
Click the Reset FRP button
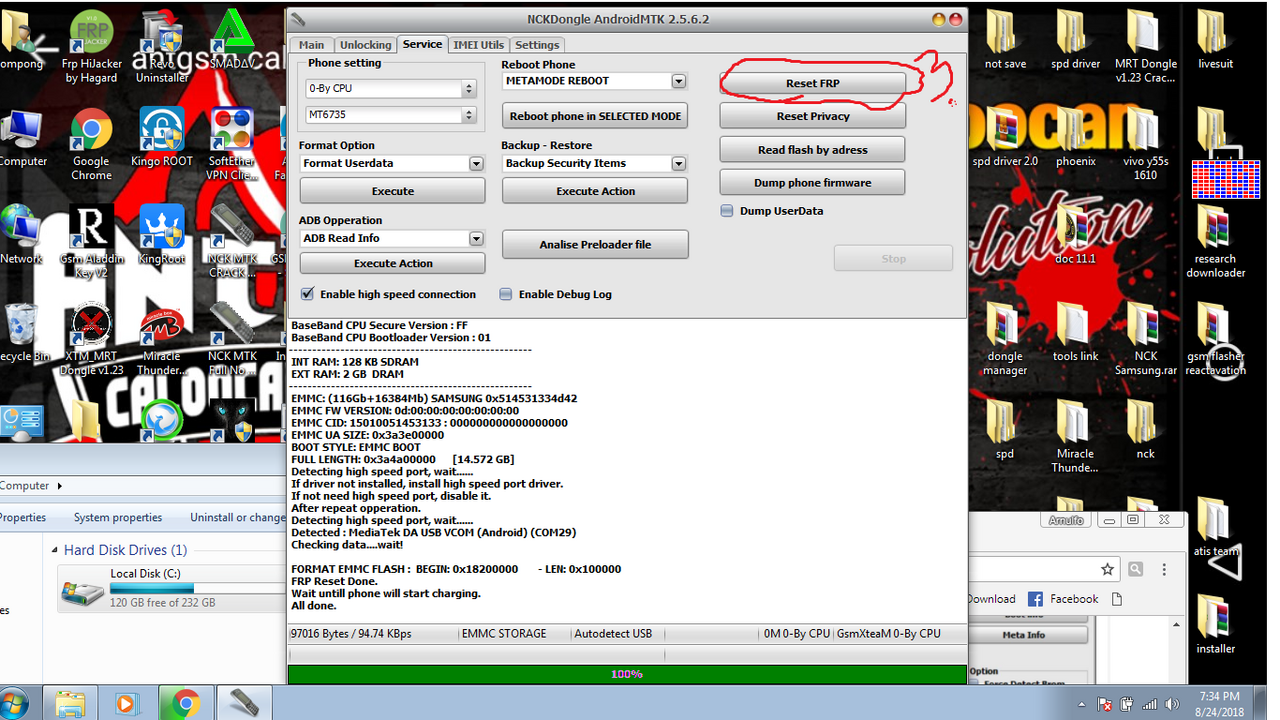pos(812,84)
